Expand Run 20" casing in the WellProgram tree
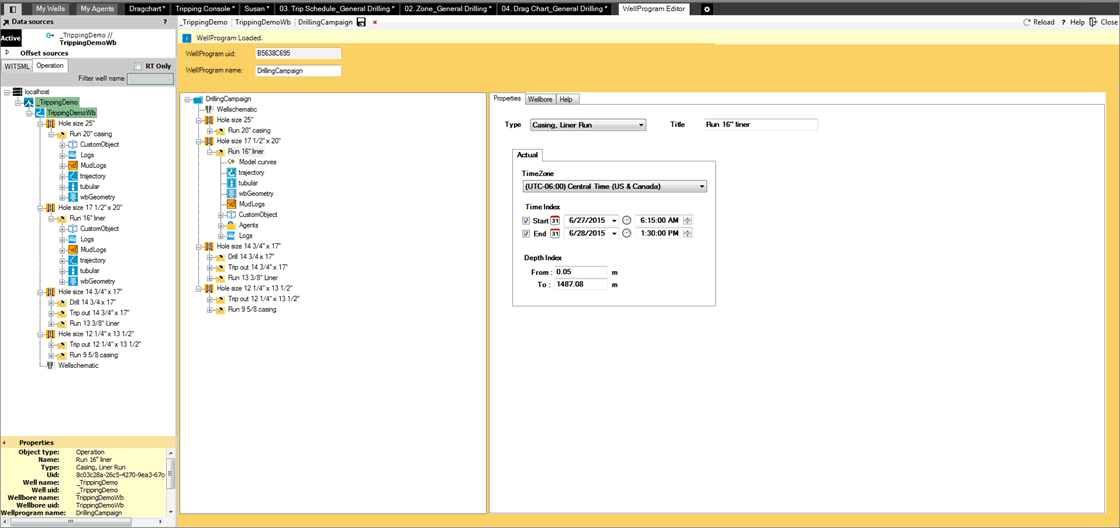The image size is (1120, 528). point(209,131)
